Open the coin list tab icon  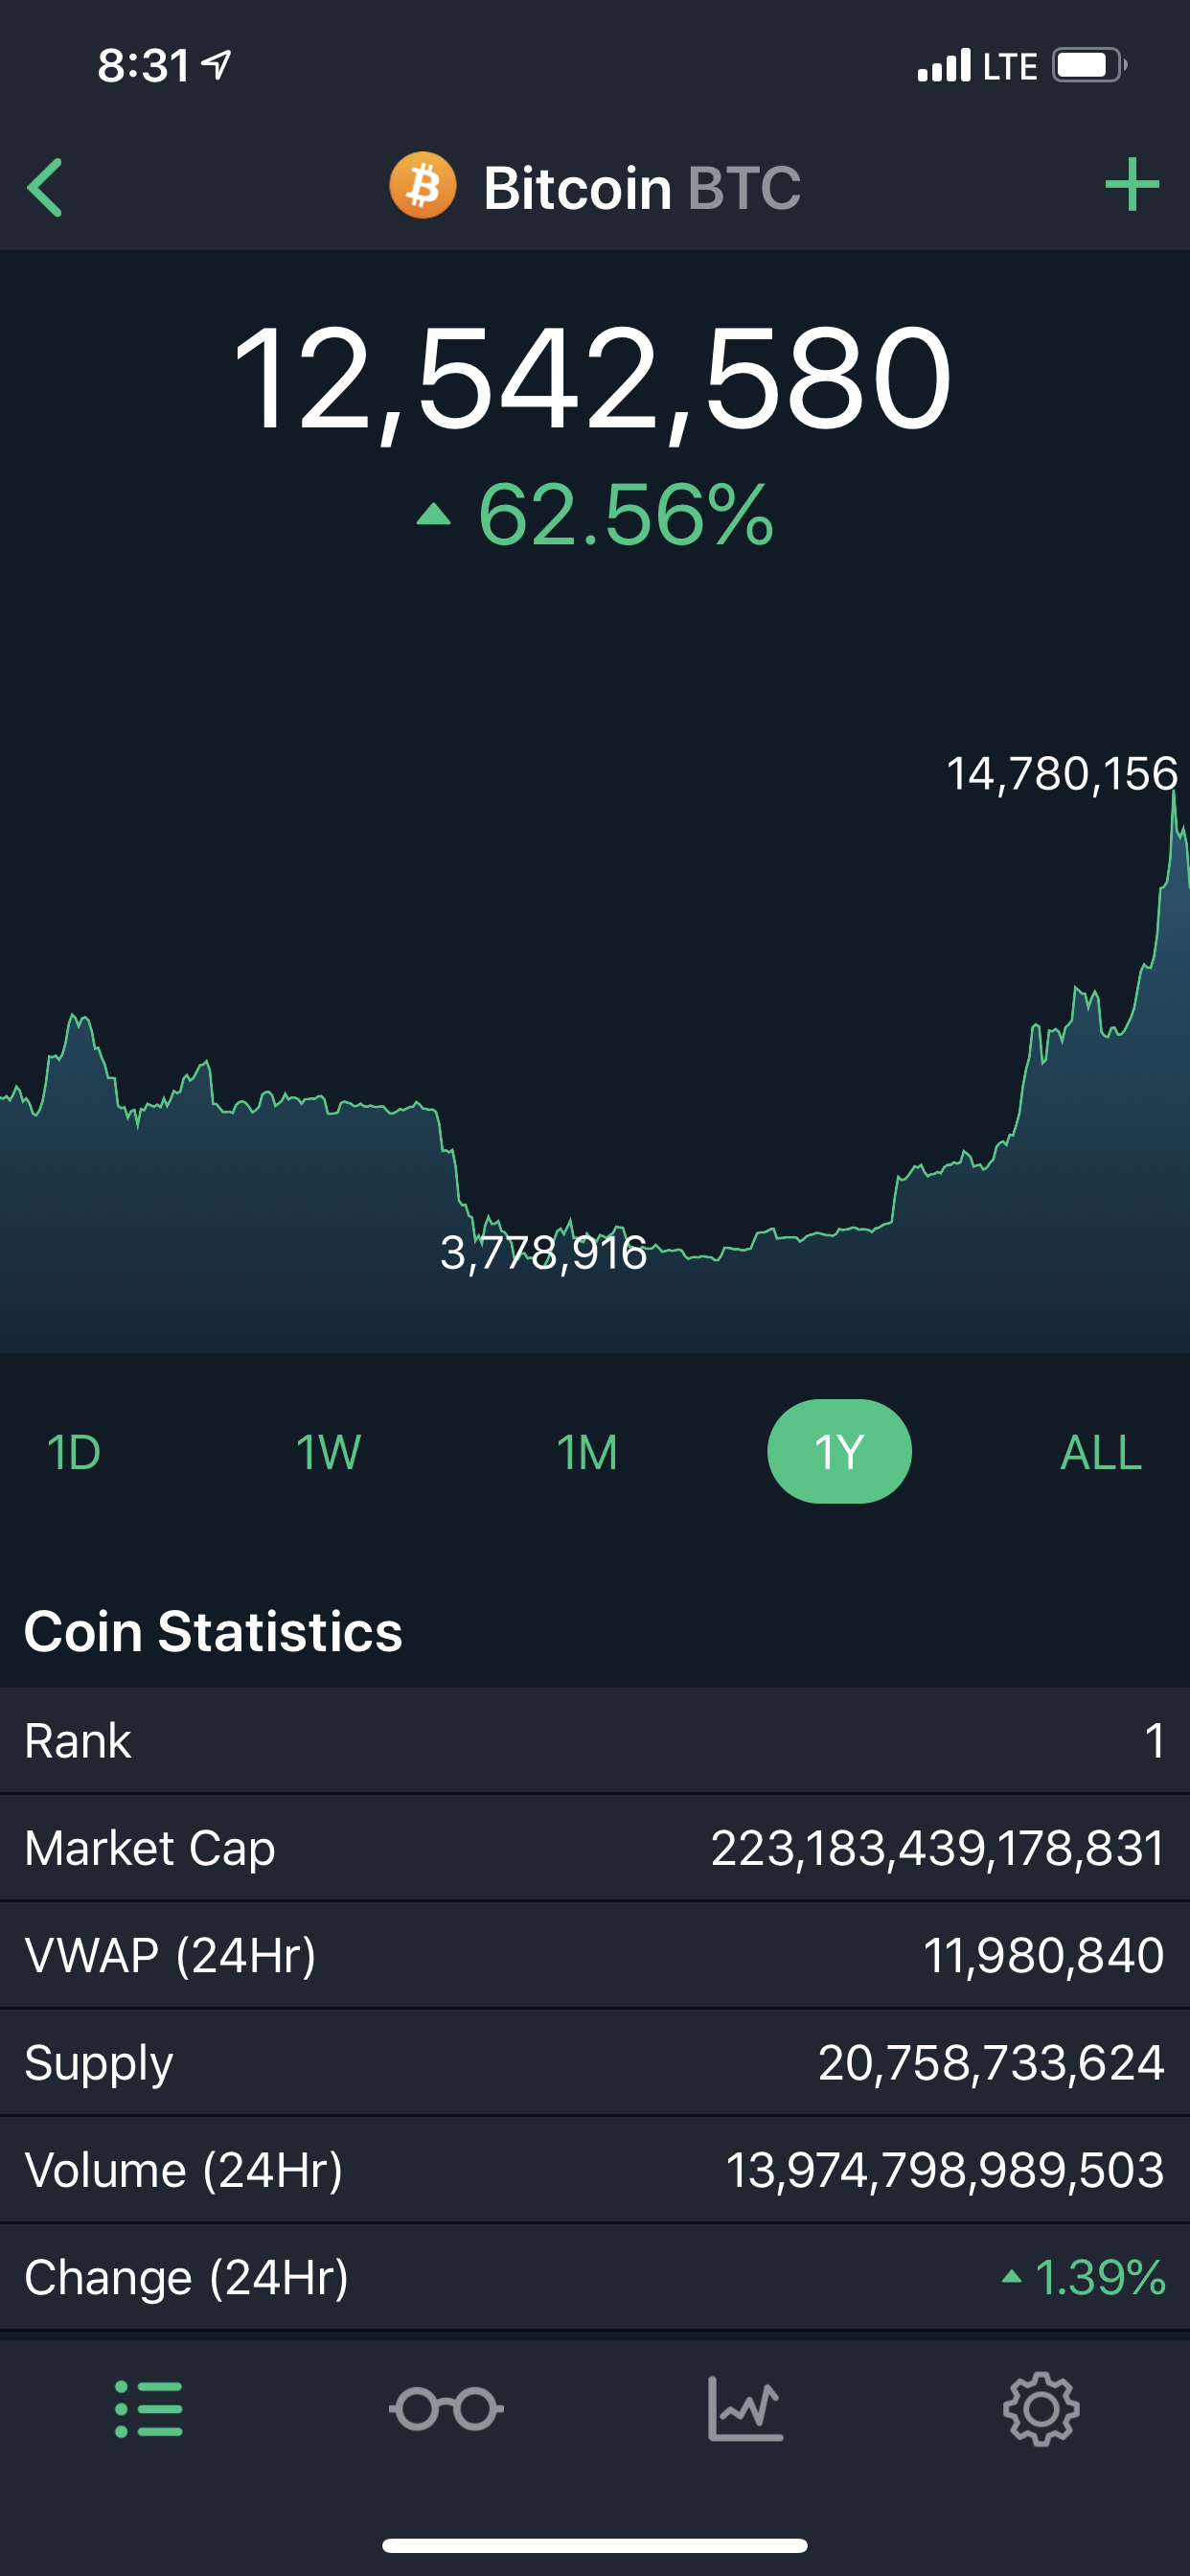149,2409
